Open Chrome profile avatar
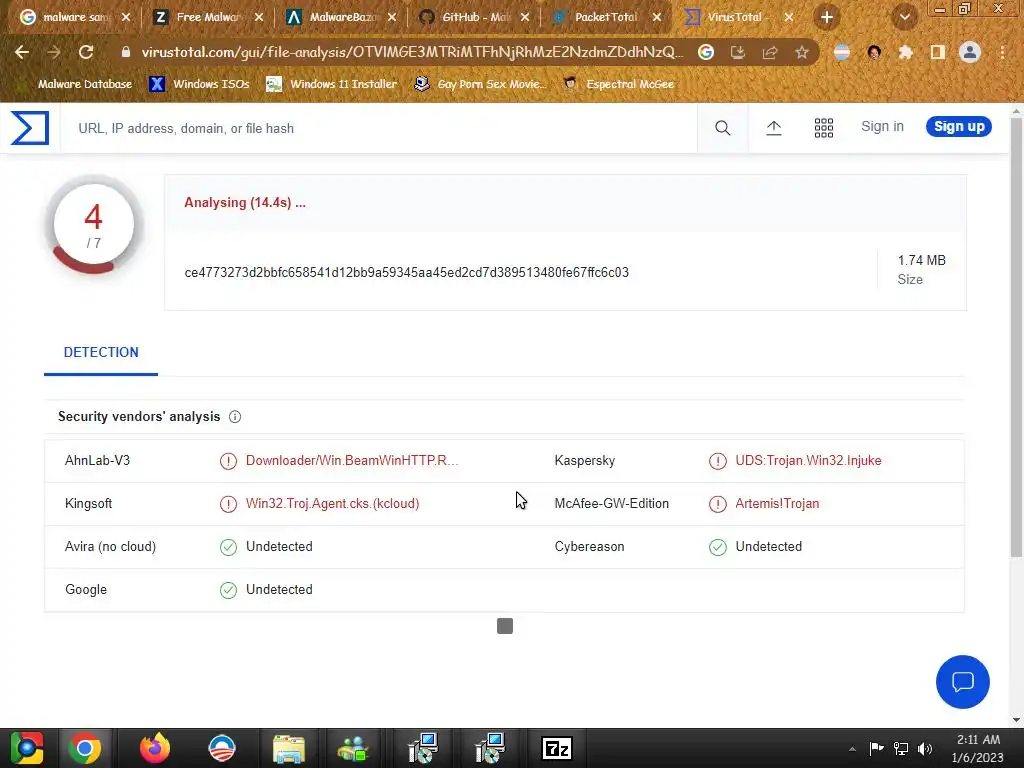1024x768 pixels. coord(970,52)
